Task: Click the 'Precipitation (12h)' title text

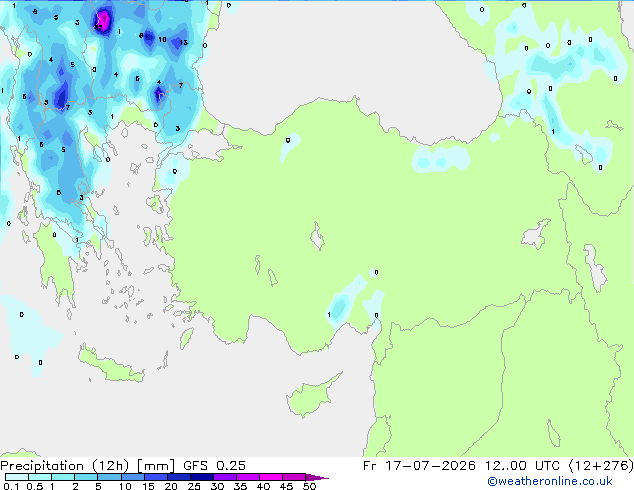Action: click(x=65, y=466)
